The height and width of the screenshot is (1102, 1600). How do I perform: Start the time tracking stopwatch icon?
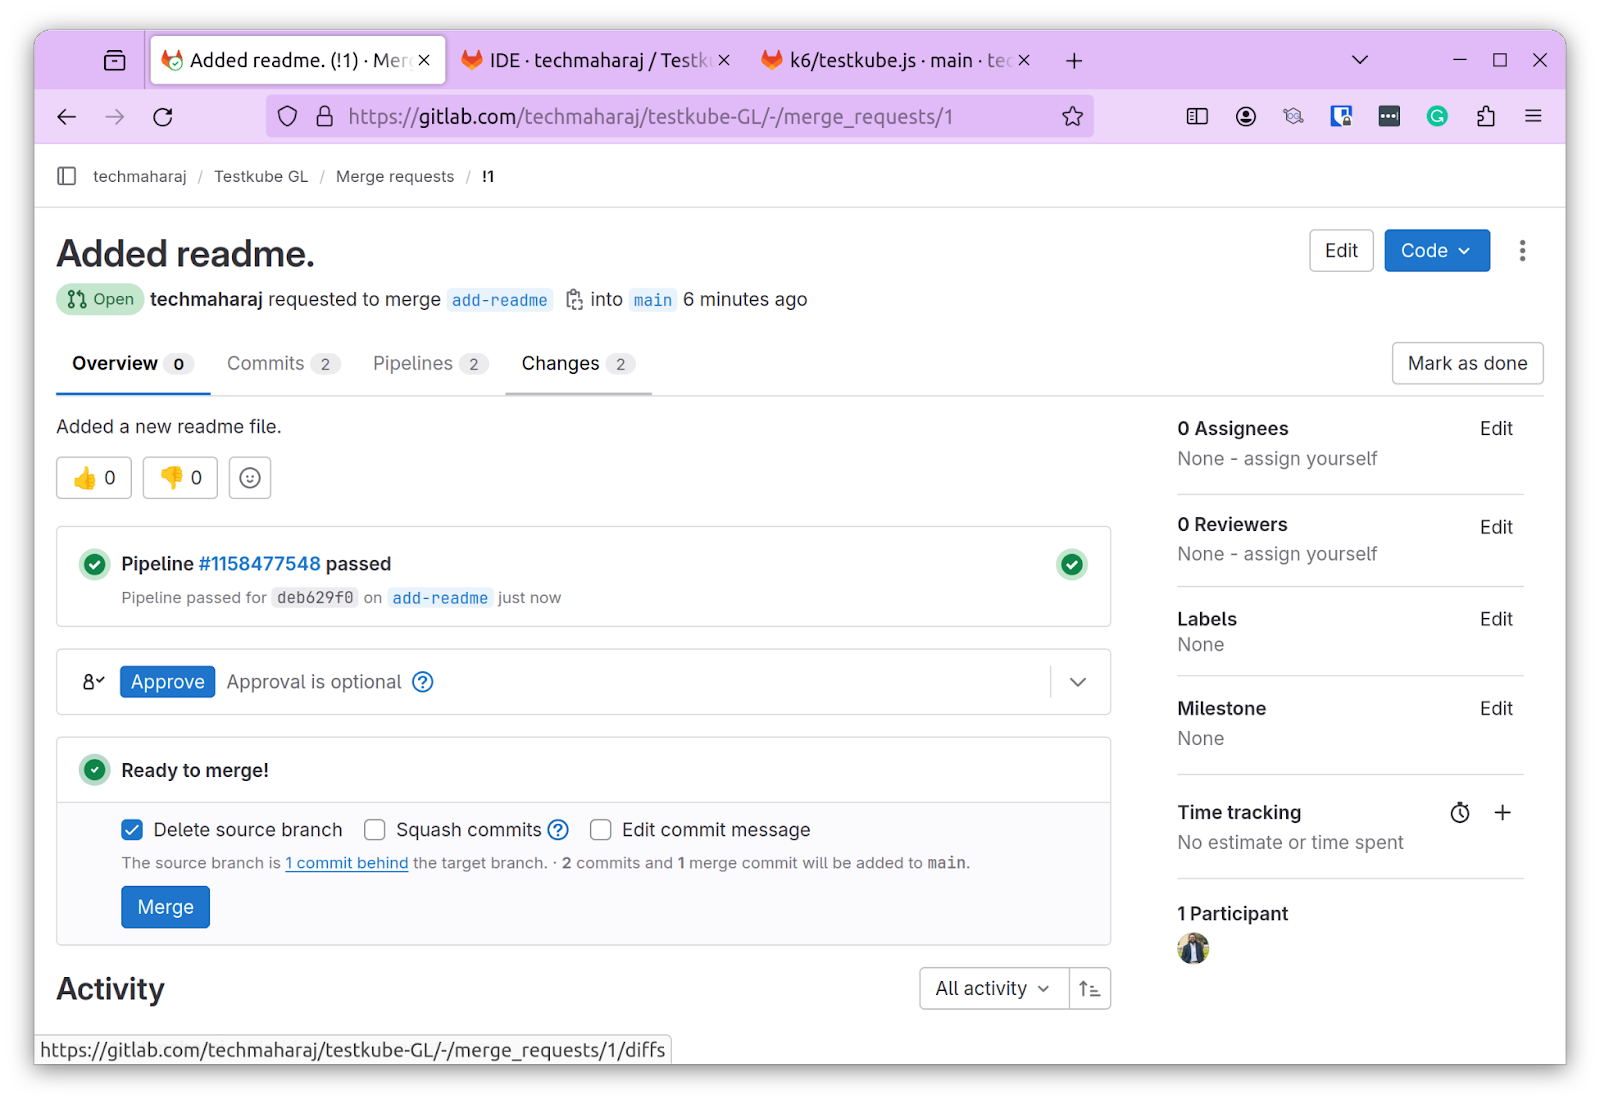[1460, 813]
